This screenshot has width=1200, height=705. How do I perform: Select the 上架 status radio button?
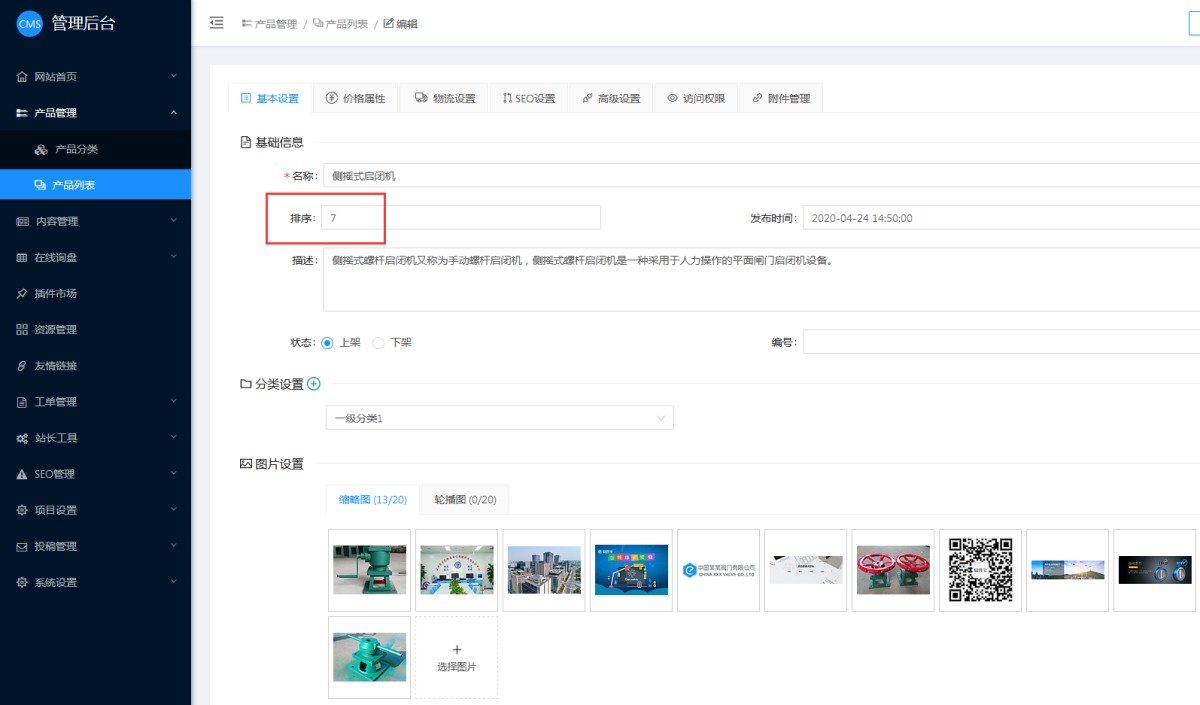pos(327,342)
